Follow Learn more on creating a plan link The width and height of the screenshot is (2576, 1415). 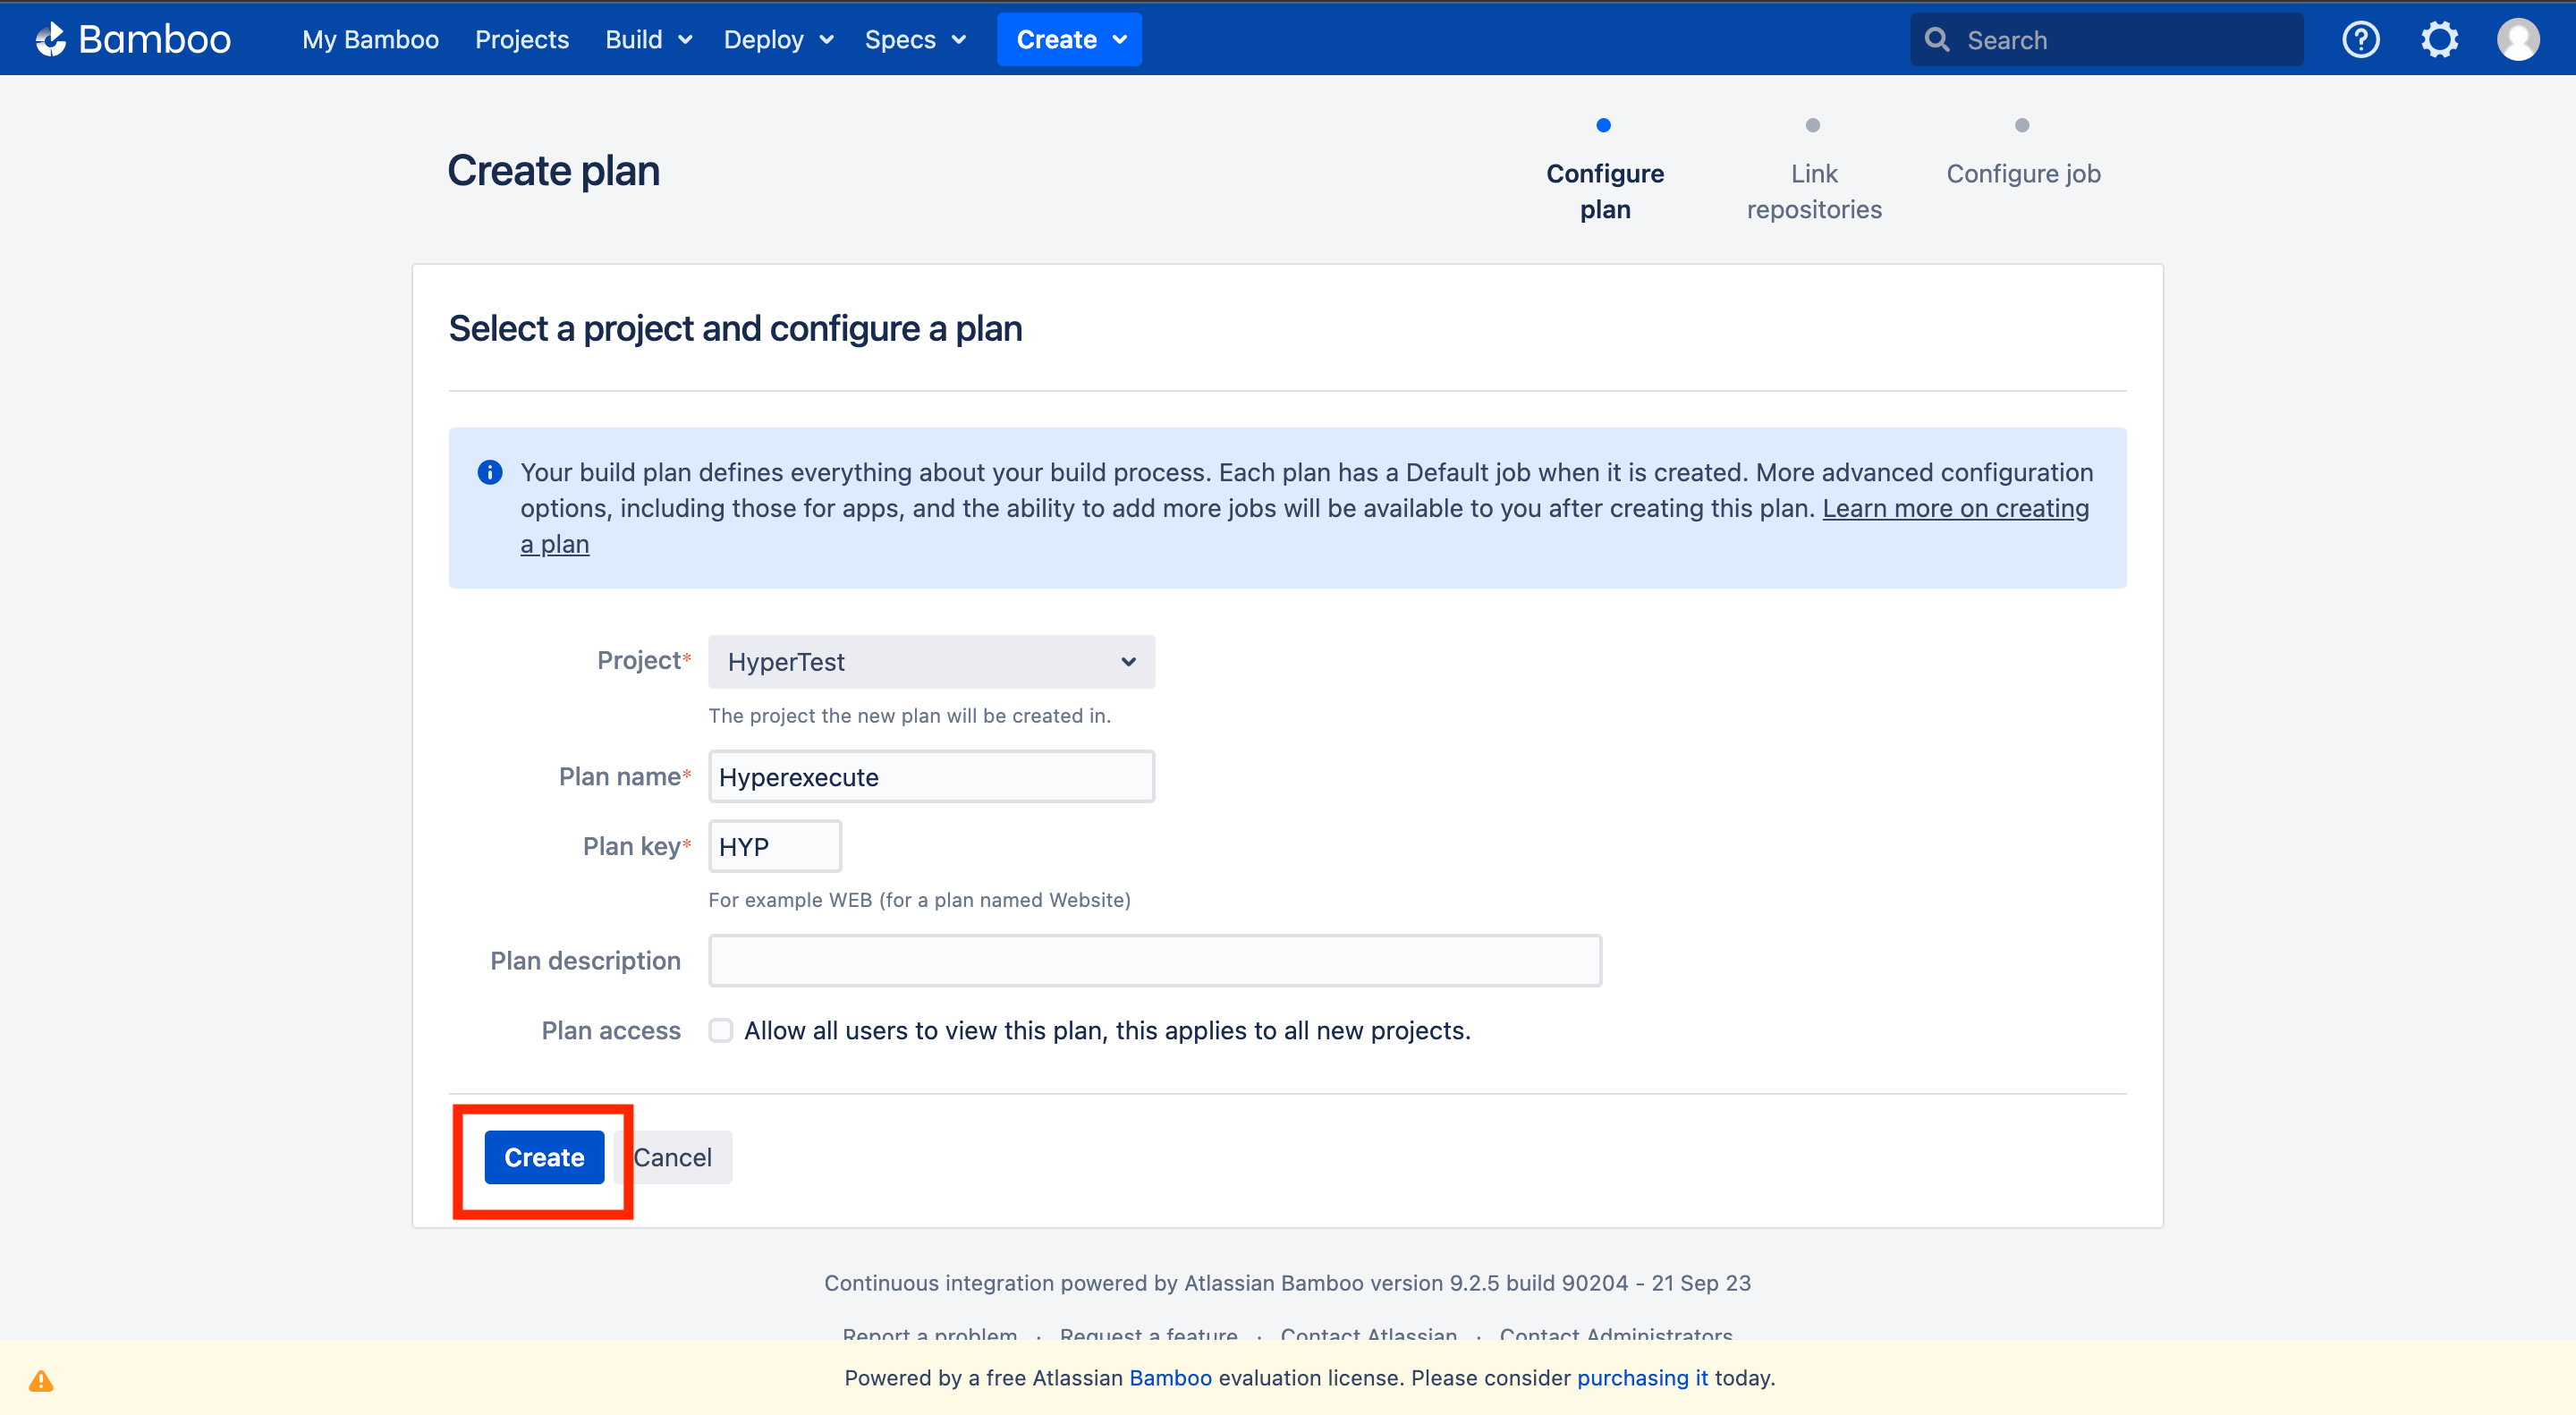[1955, 508]
